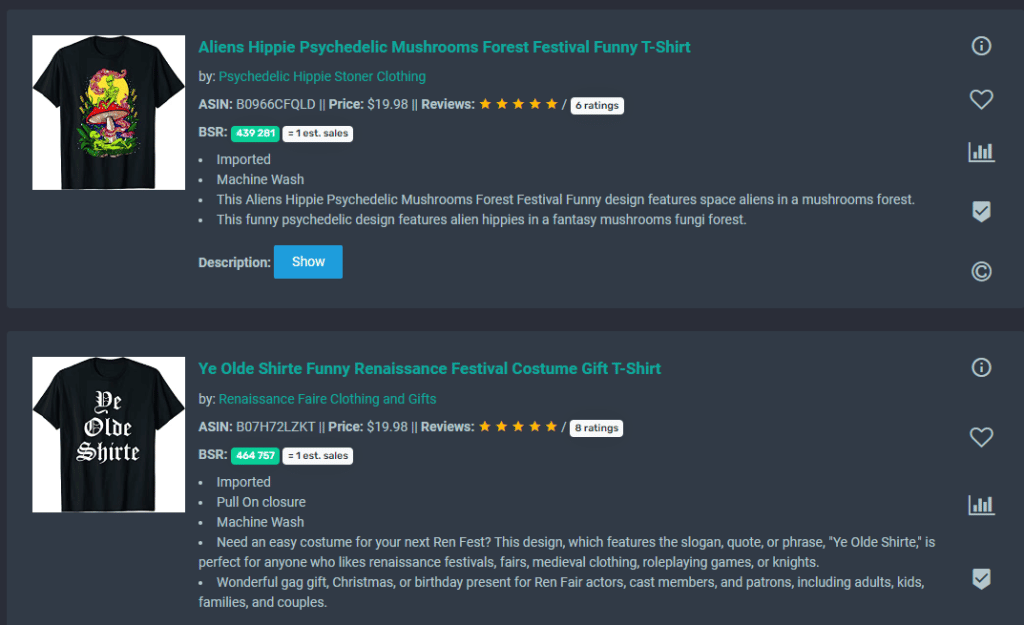The height and width of the screenshot is (625, 1024).
Task: Visit Psychedelic Hippie Stoner Clothing brand link
Action: click(322, 76)
